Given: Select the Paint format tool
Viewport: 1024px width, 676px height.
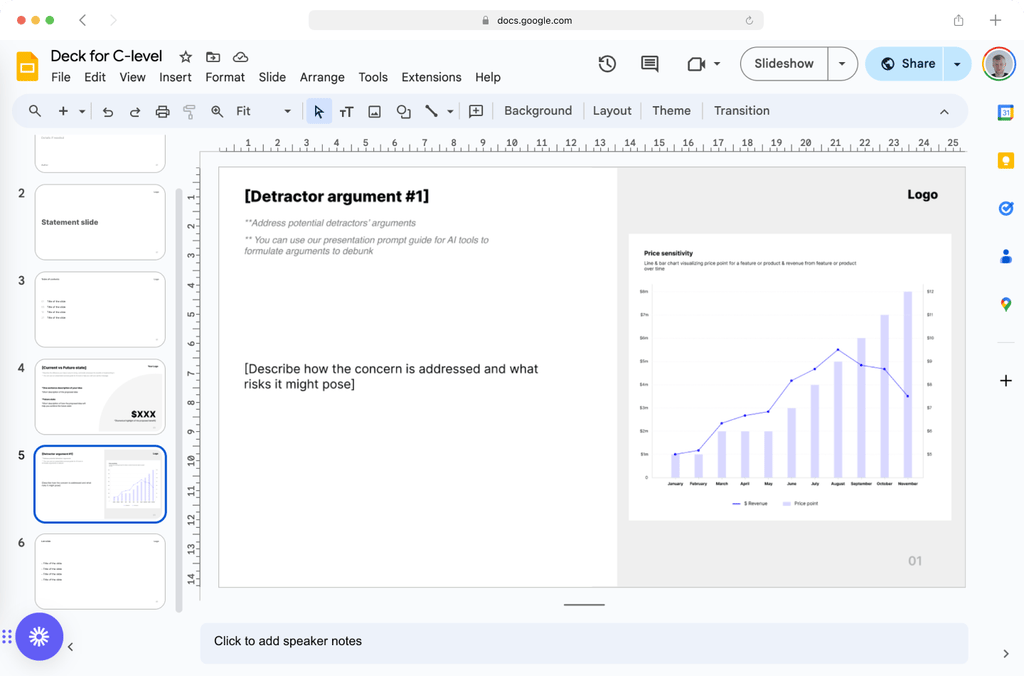Looking at the screenshot, I should click(189, 111).
